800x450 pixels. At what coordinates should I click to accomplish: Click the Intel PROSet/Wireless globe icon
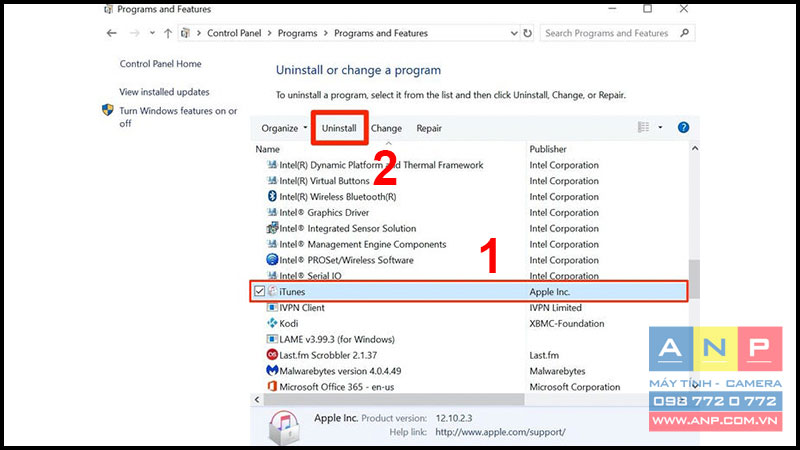click(272, 259)
